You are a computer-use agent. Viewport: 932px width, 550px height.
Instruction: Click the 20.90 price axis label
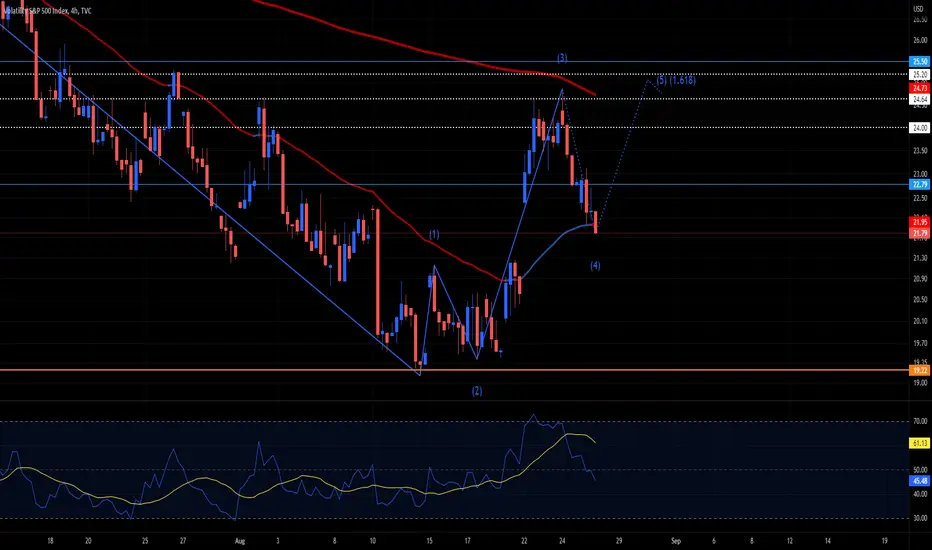[920, 279]
